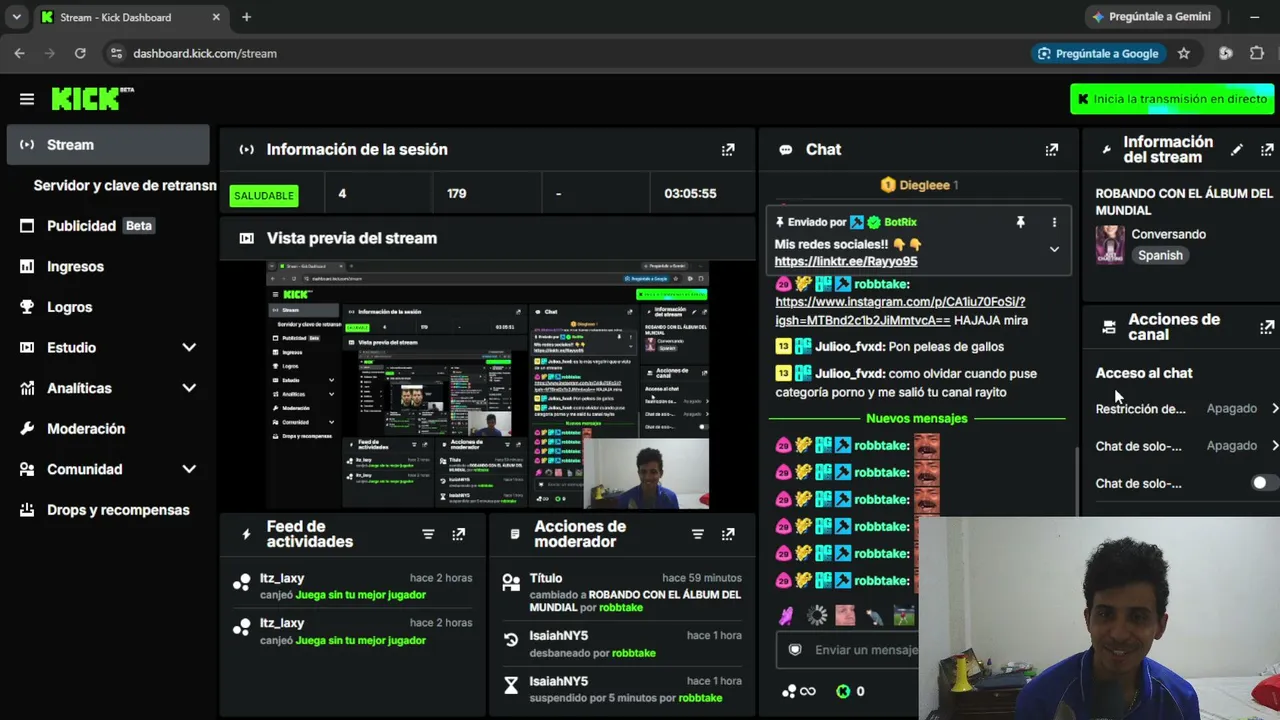Screen dimensions: 1280x720
Task: Click the 03:05:55 session timer
Action: [x=690, y=194]
